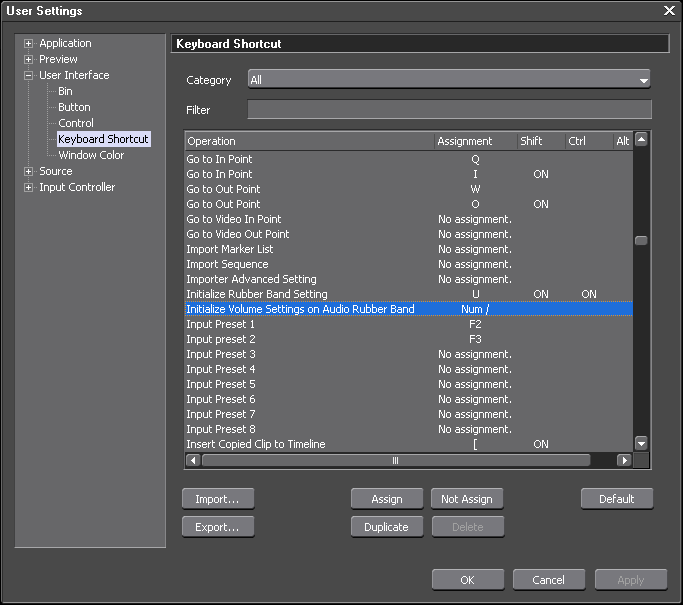
Task: Select Window Color in settings tree
Action: click(x=91, y=155)
